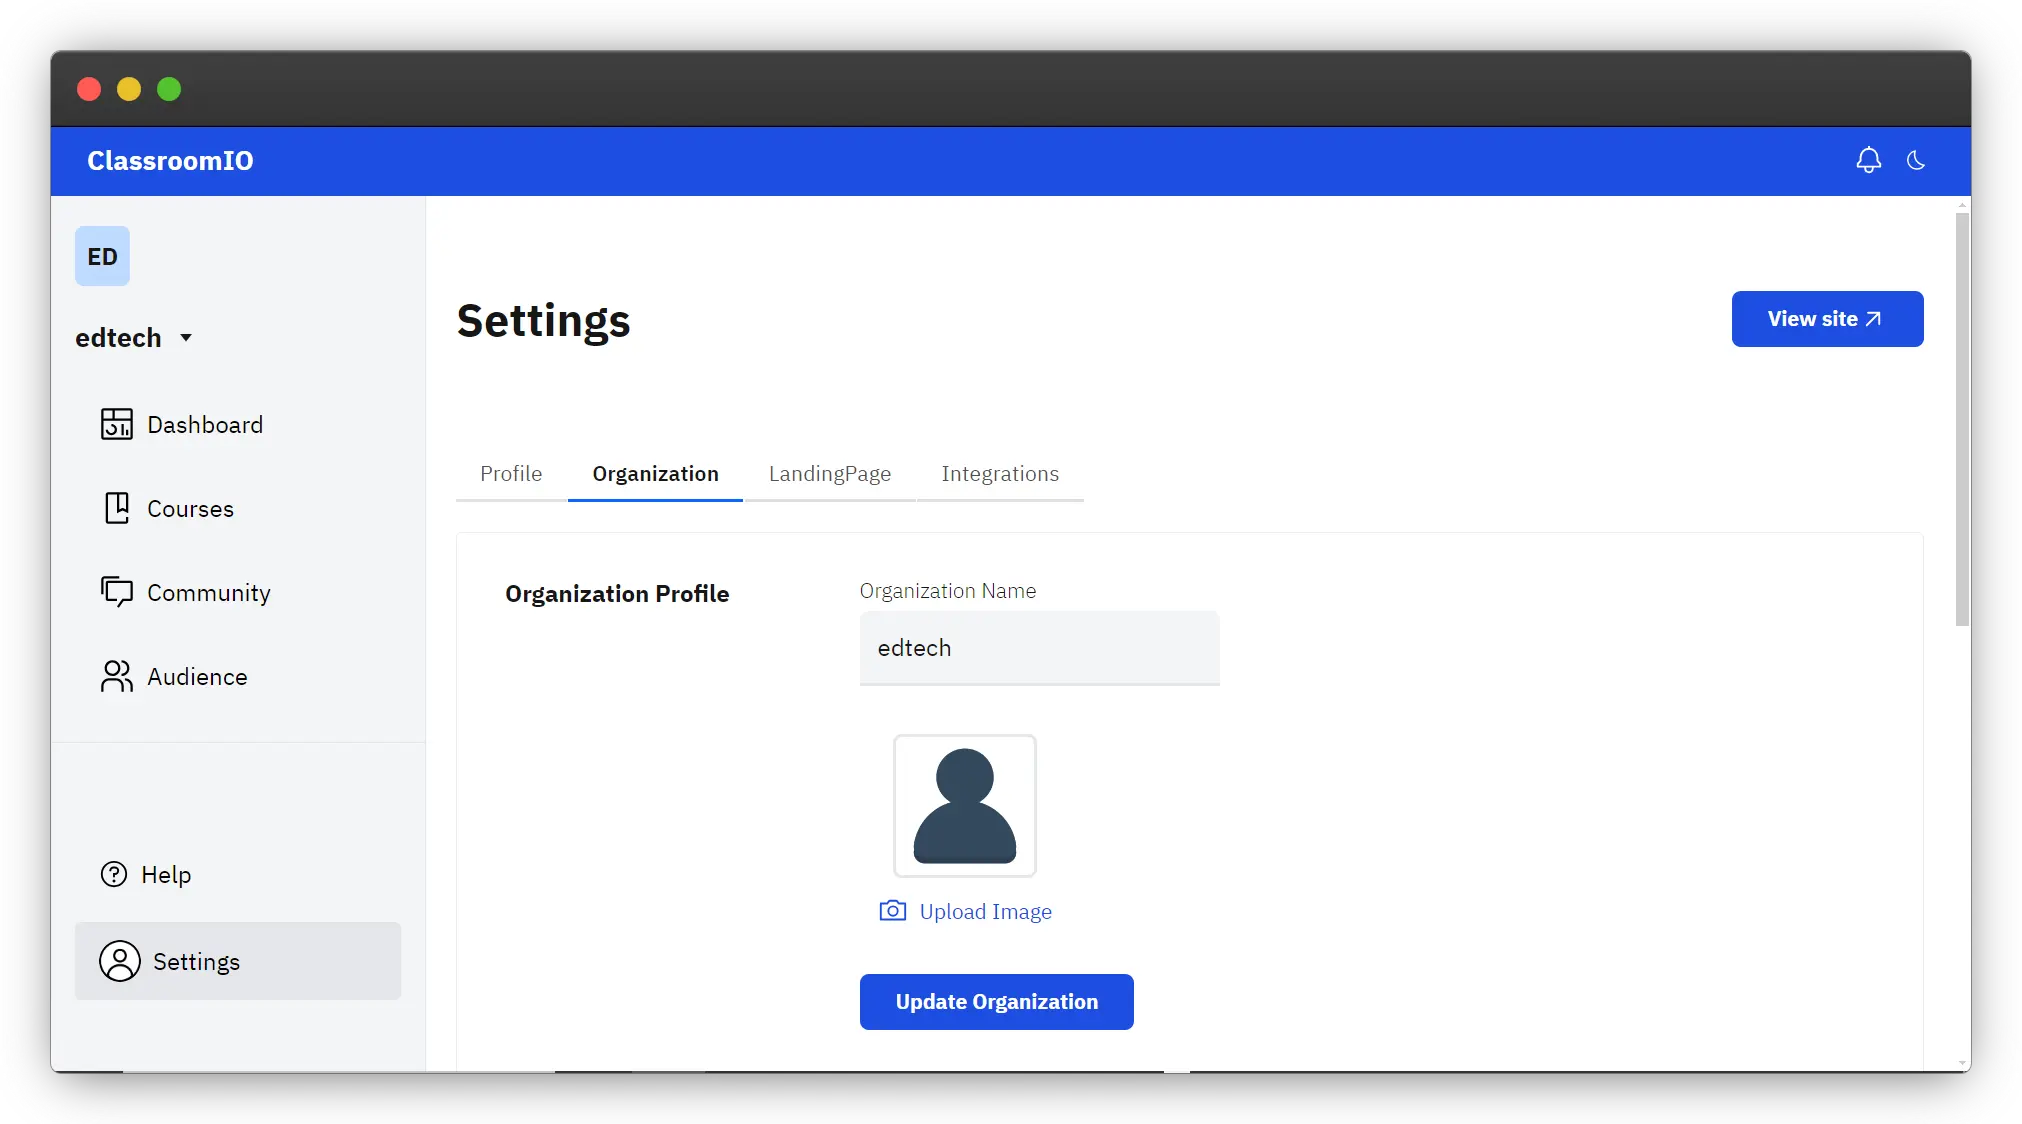
Task: Click the camera icon beside Upload Image
Action: coord(892,911)
